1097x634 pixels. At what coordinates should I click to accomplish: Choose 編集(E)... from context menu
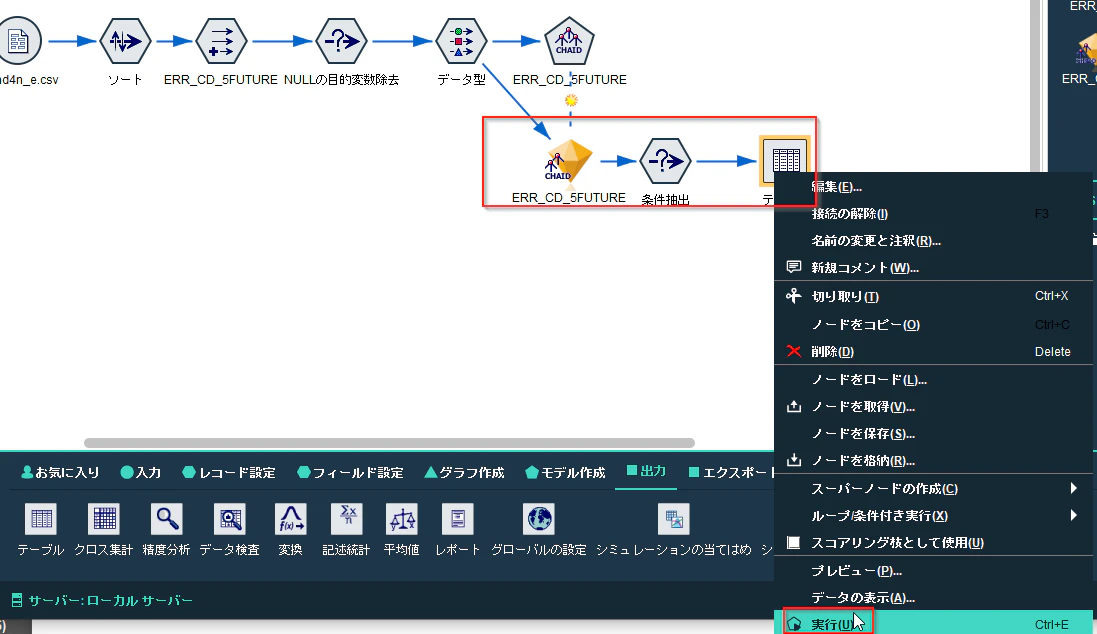pyautogui.click(x=933, y=187)
